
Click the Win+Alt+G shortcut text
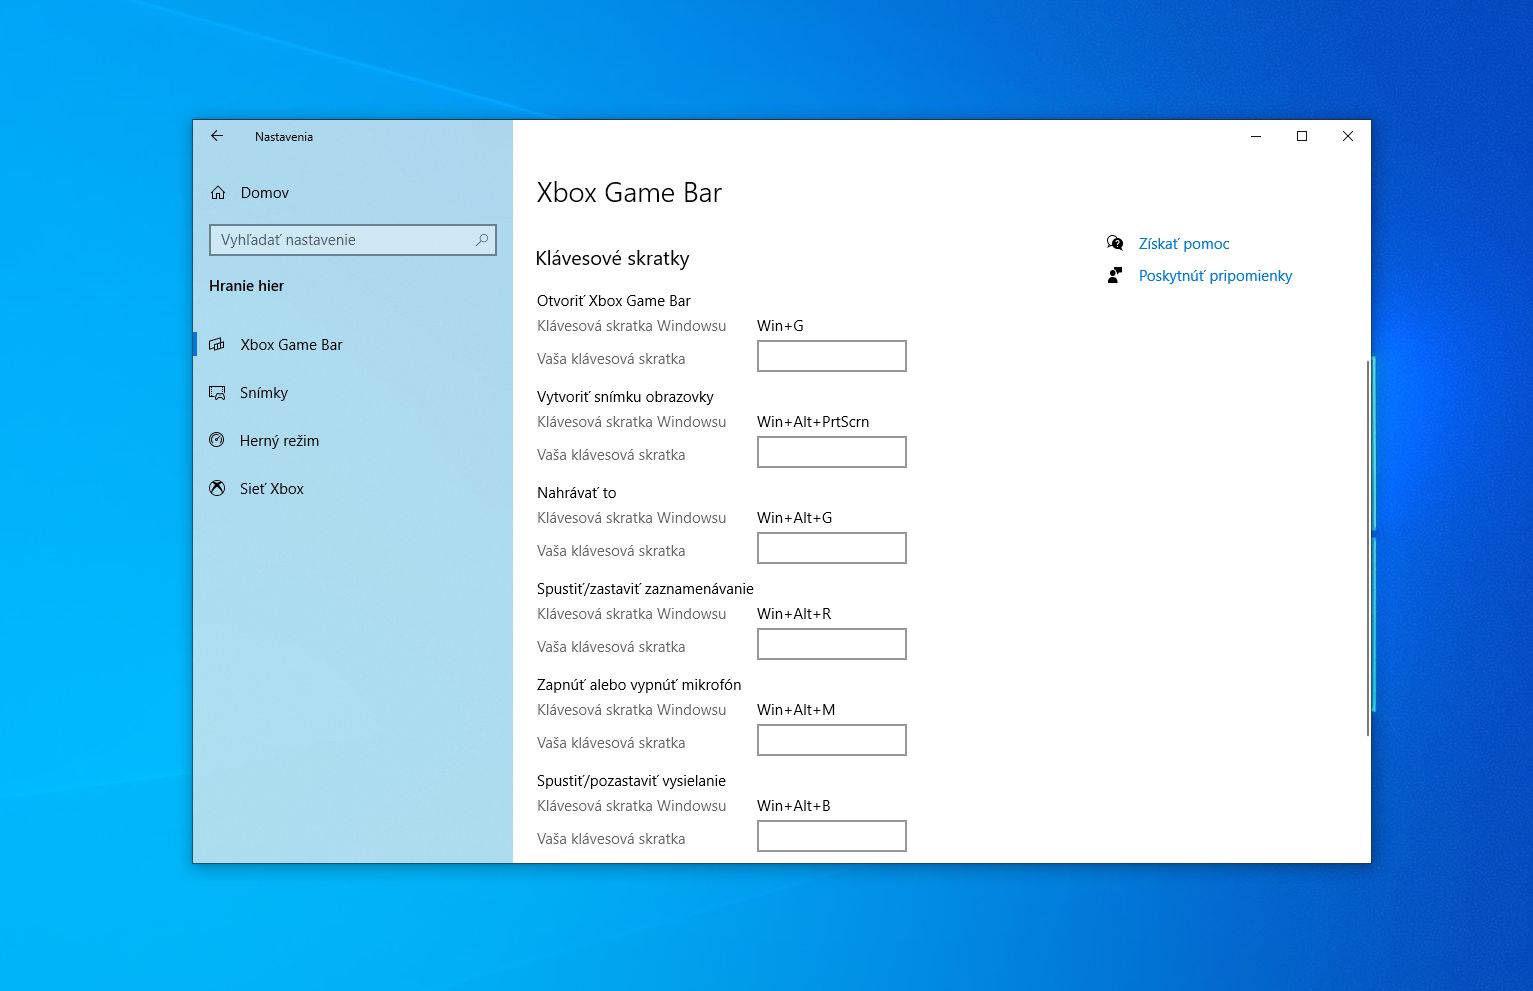pyautogui.click(x=794, y=518)
